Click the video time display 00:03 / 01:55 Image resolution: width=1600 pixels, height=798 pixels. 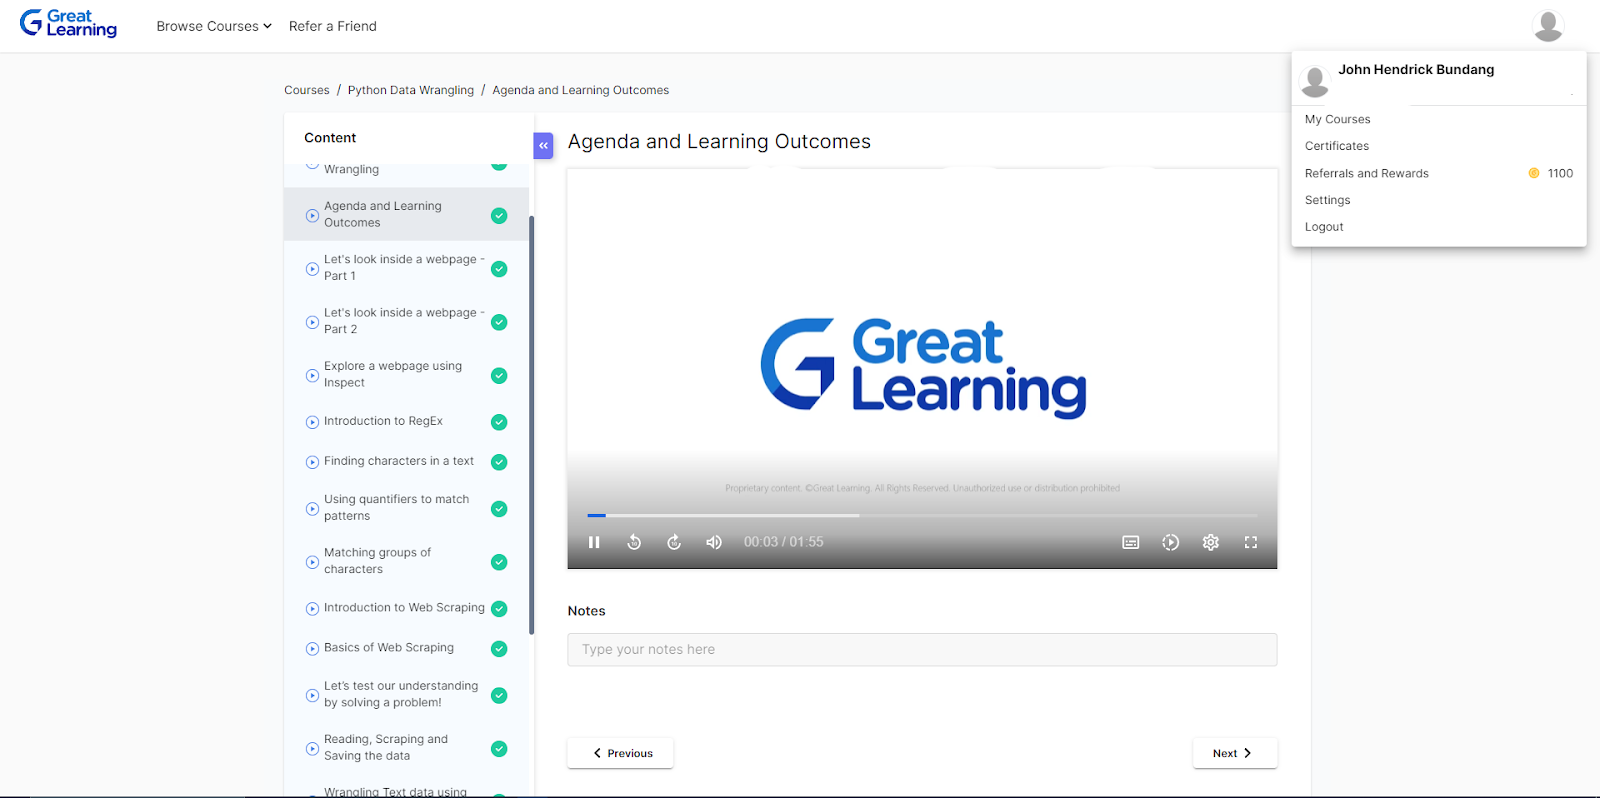783,542
